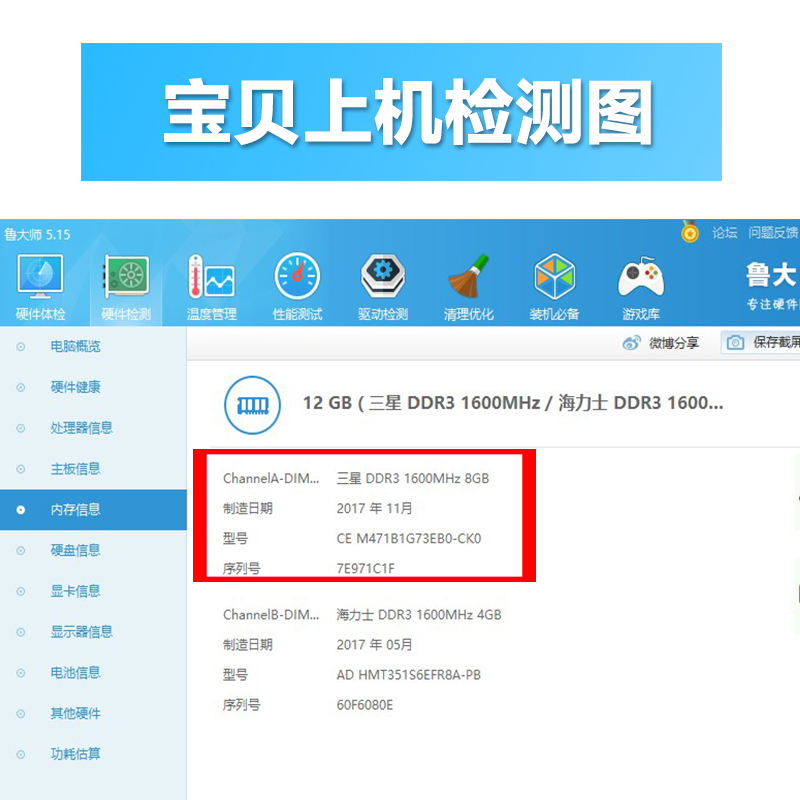Select 电脑概览 in sidebar
The width and height of the screenshot is (800, 800).
pyautogui.click(x=76, y=346)
